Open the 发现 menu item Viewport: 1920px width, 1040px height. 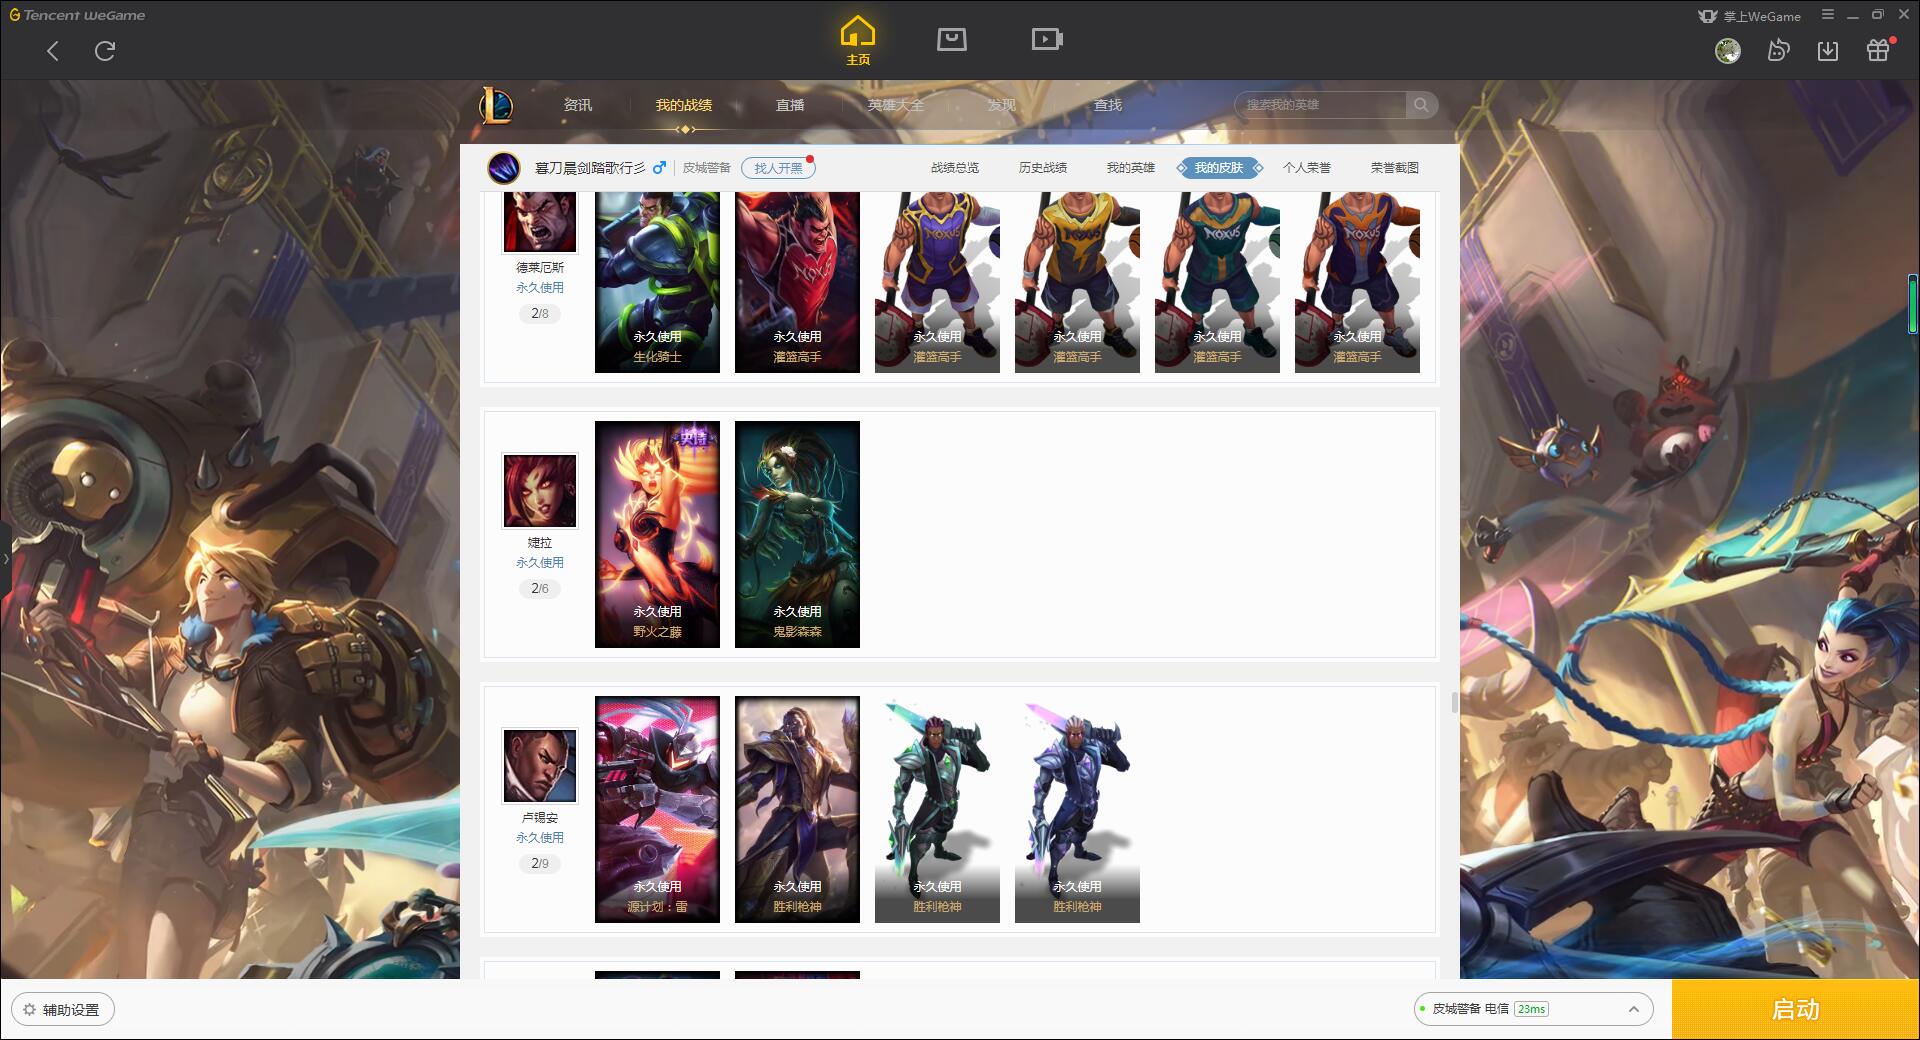1001,105
